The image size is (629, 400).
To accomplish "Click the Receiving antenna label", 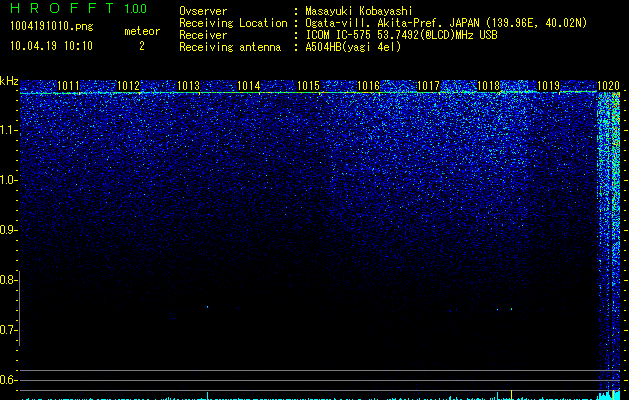I will click(x=230, y=47).
